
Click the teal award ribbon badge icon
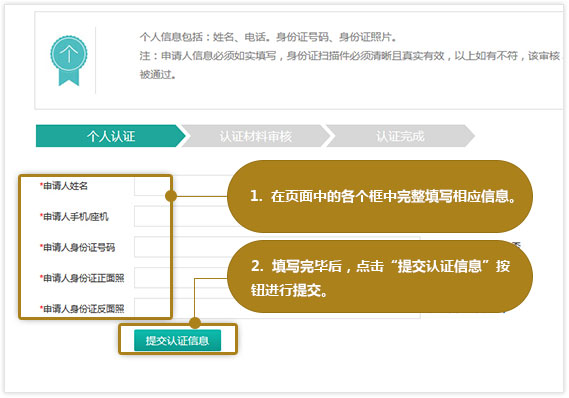[69, 61]
